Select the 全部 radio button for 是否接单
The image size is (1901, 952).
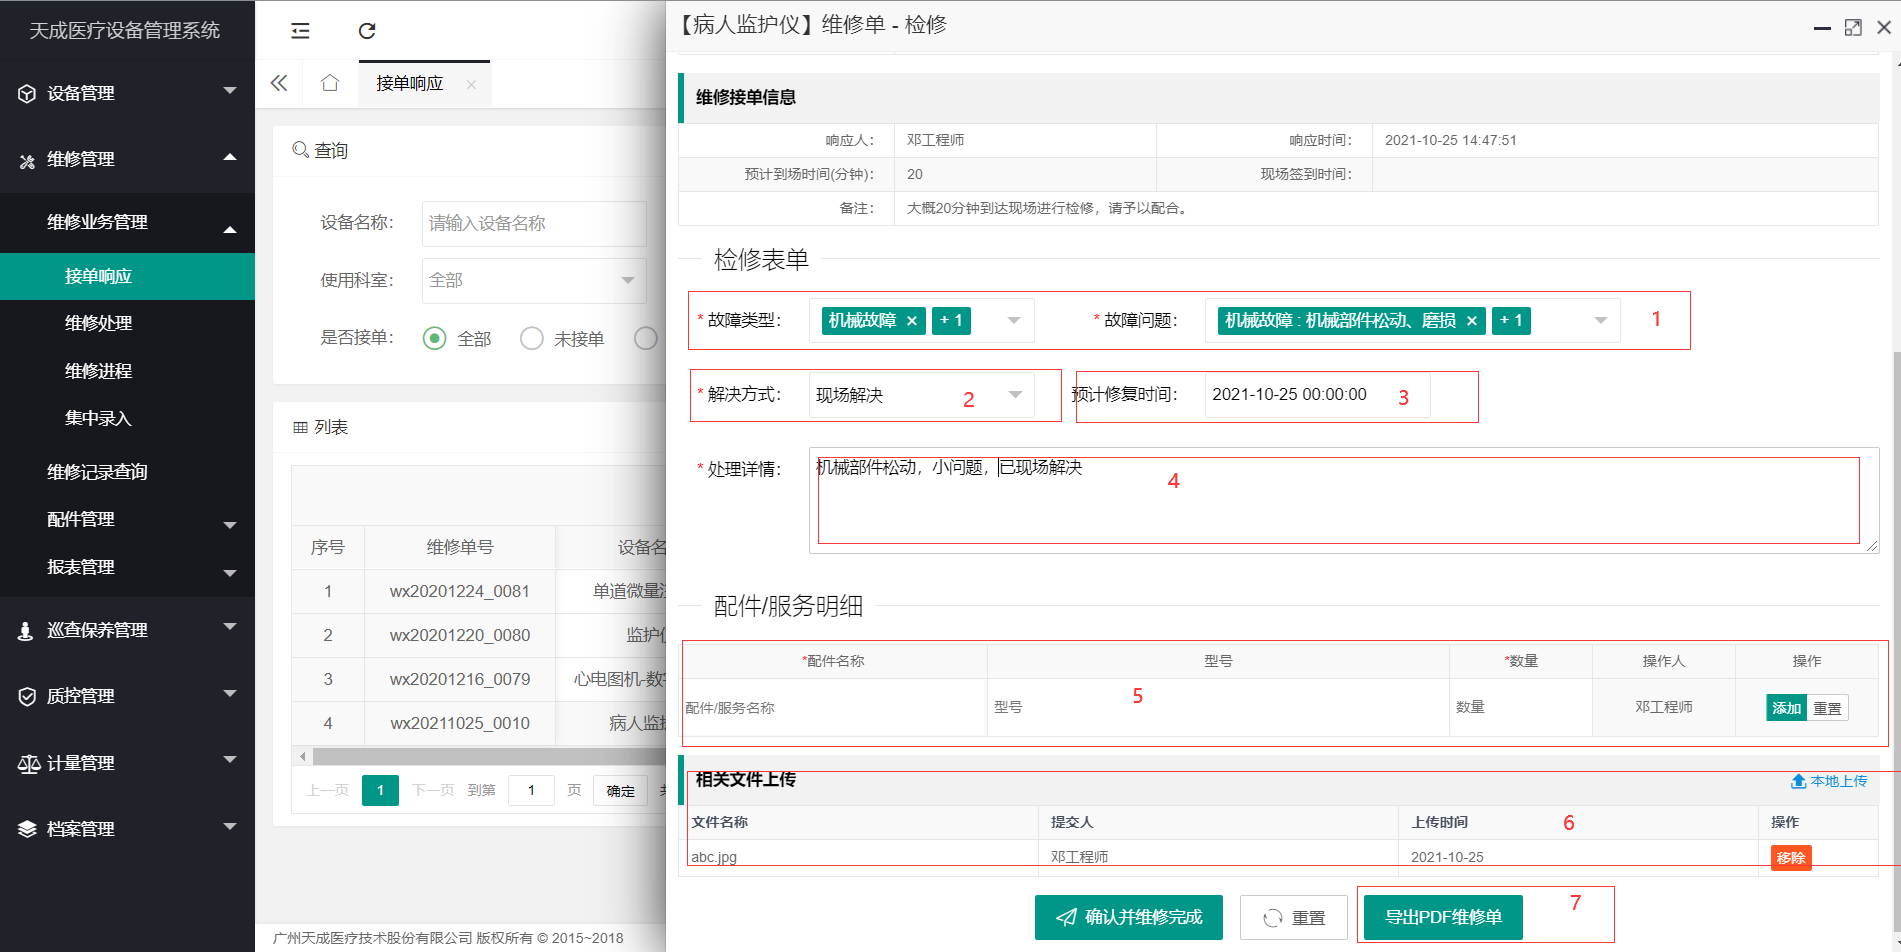pyautogui.click(x=434, y=339)
